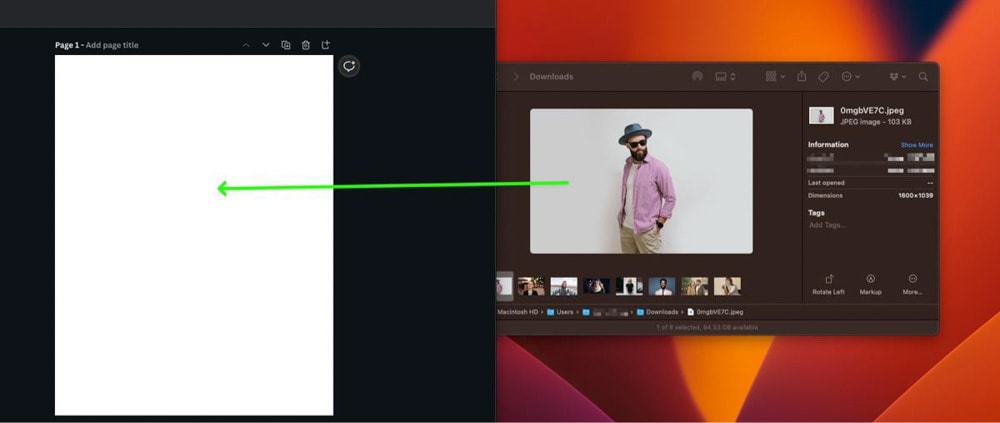The height and width of the screenshot is (423, 1000).
Task: Go forward in Finder with the chevron
Action: (516, 77)
